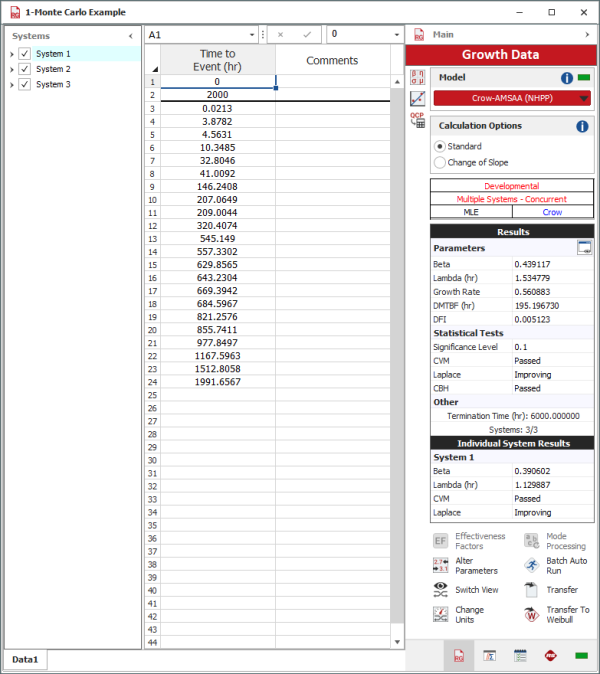Click the Alter Parameters icon

pyautogui.click(x=439, y=565)
